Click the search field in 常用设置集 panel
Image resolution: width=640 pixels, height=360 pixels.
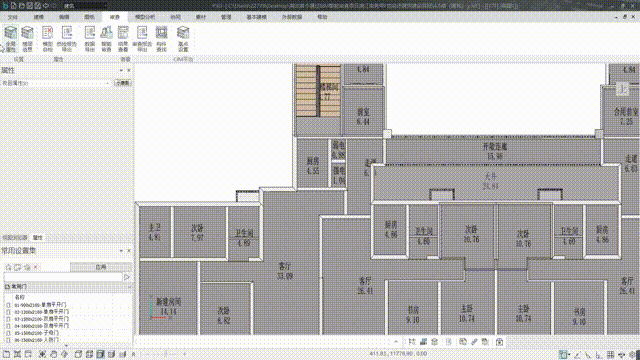click(x=63, y=278)
